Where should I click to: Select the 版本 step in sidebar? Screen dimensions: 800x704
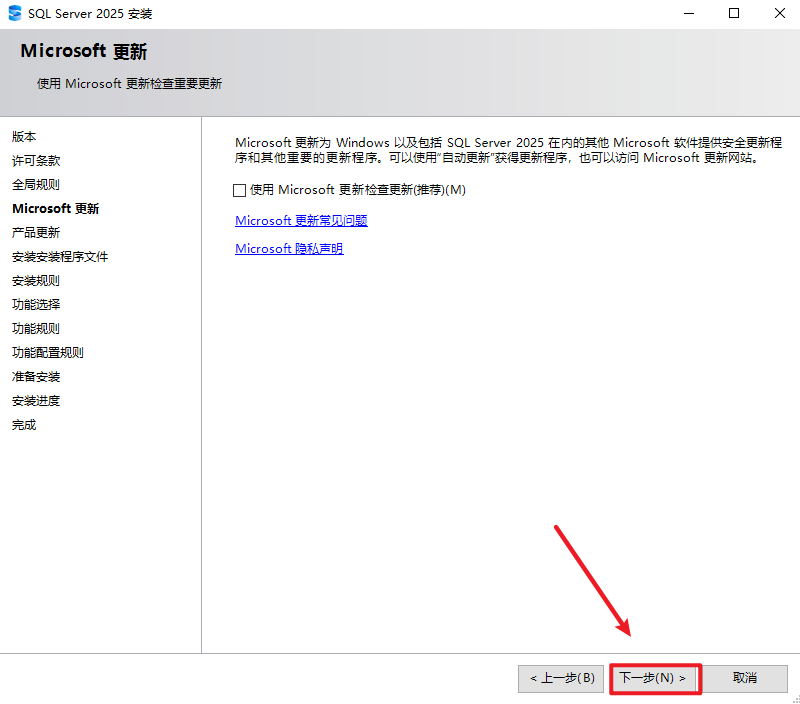click(x=24, y=137)
